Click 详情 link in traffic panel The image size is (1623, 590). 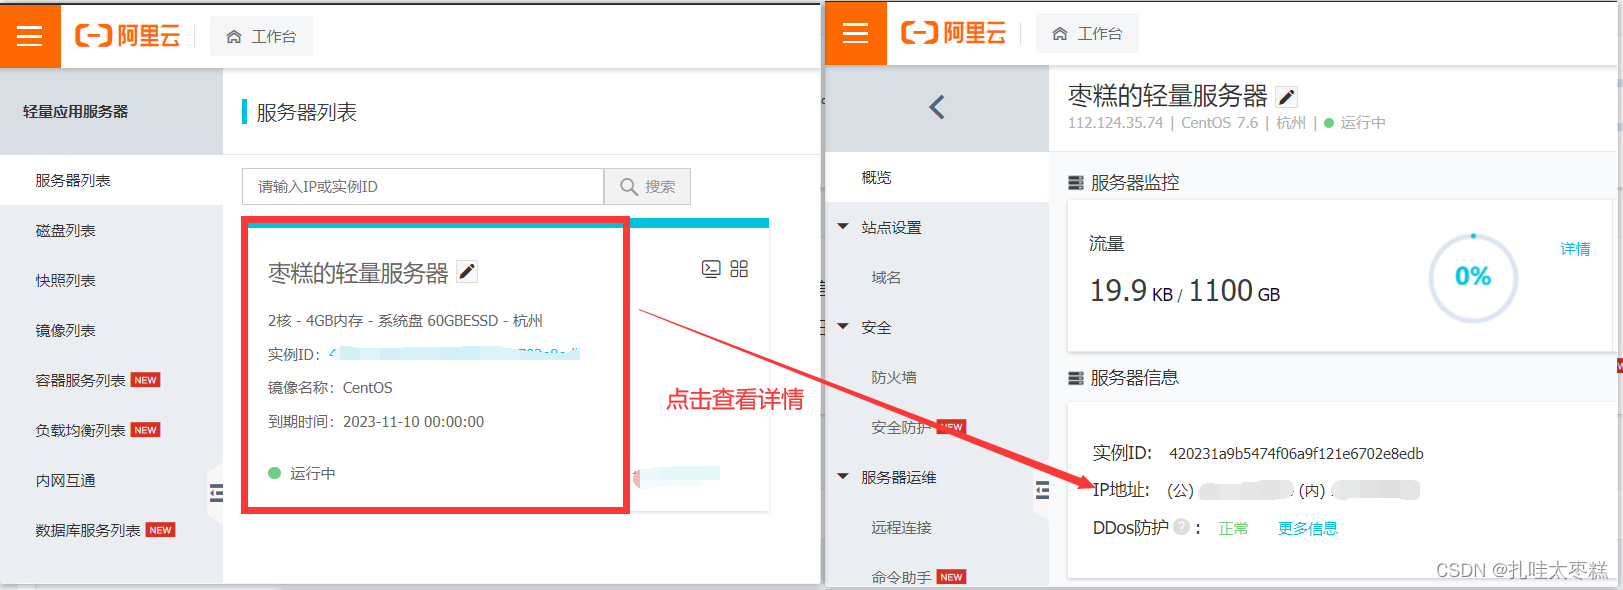1575,248
